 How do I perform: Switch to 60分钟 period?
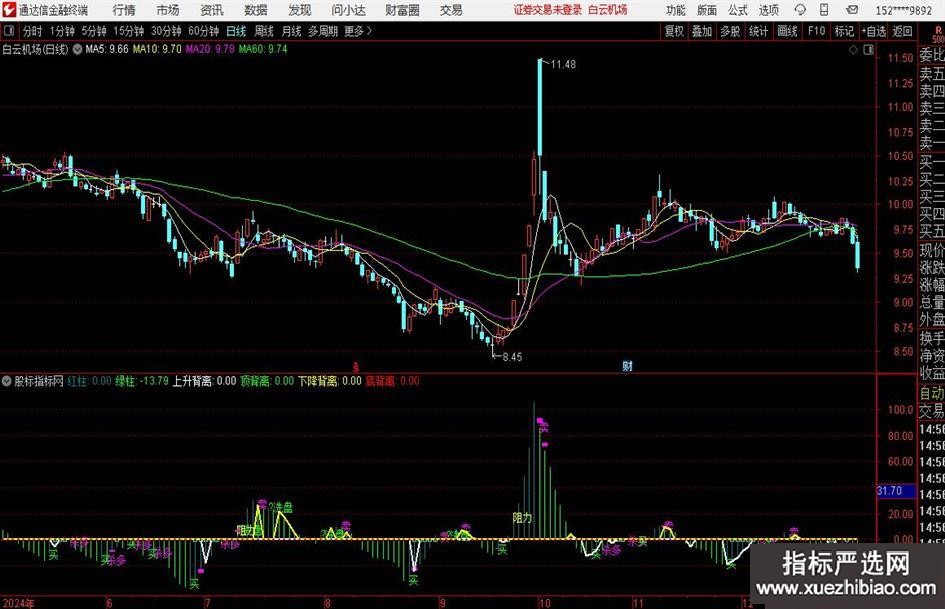(x=204, y=31)
